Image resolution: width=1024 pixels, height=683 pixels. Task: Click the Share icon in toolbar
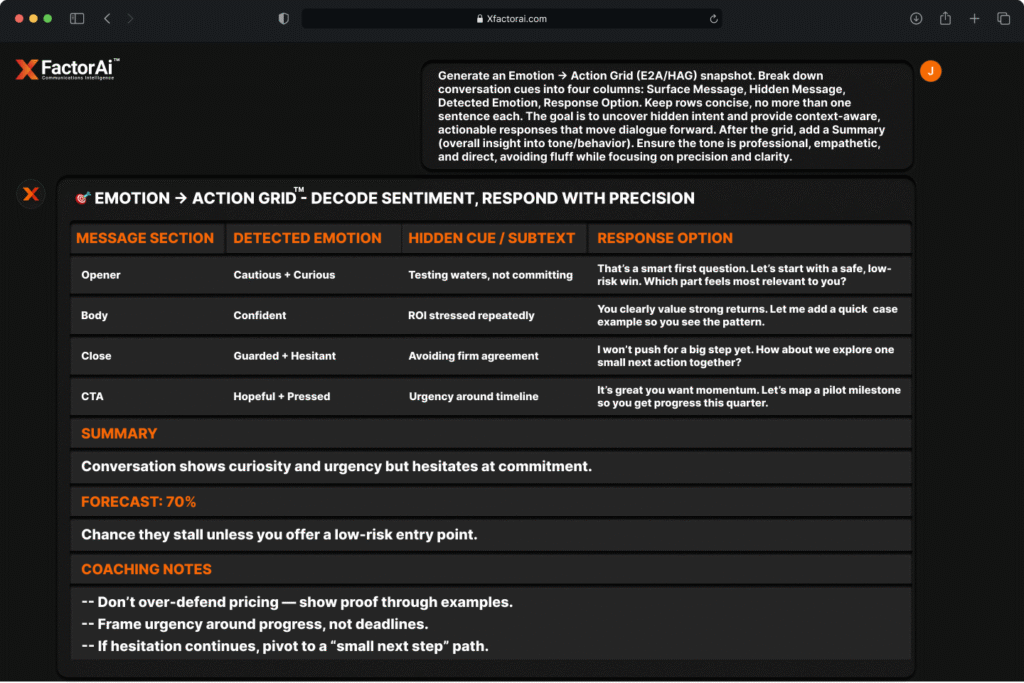(x=945, y=19)
